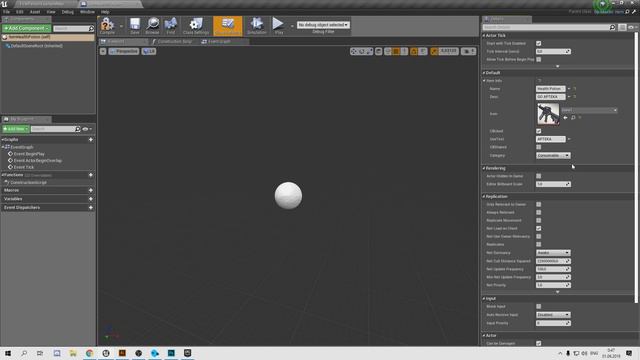
Task: Open camera speed setting in viewport
Action: (468, 51)
